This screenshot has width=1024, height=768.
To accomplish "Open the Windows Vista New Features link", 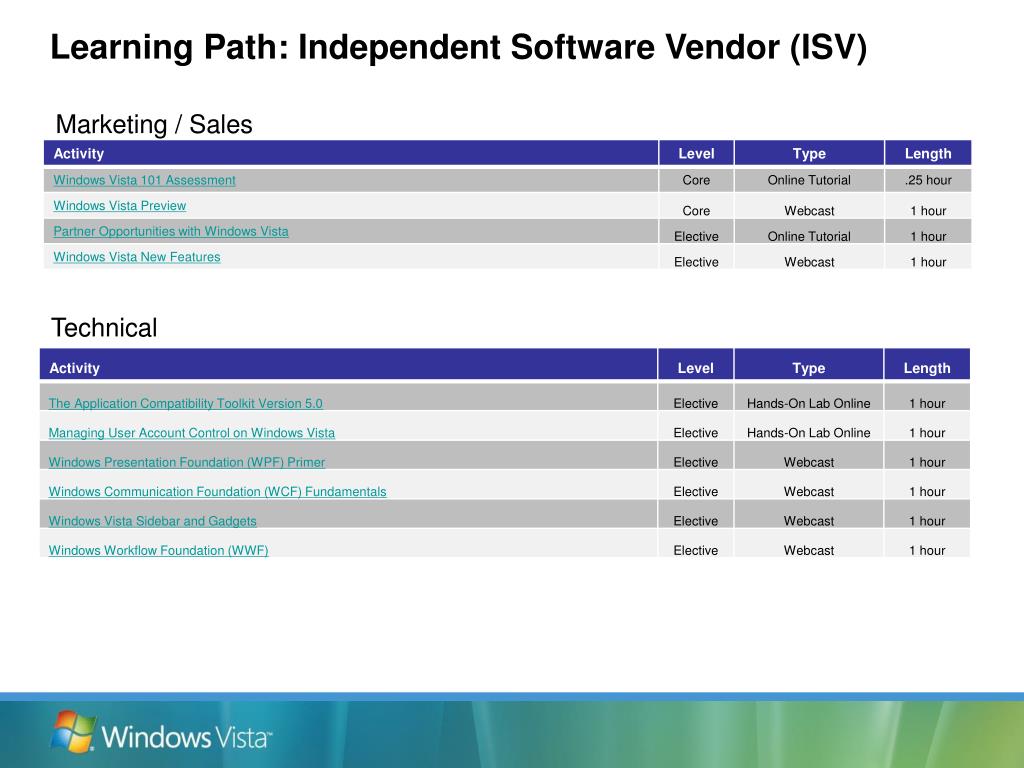I will click(x=136, y=257).
